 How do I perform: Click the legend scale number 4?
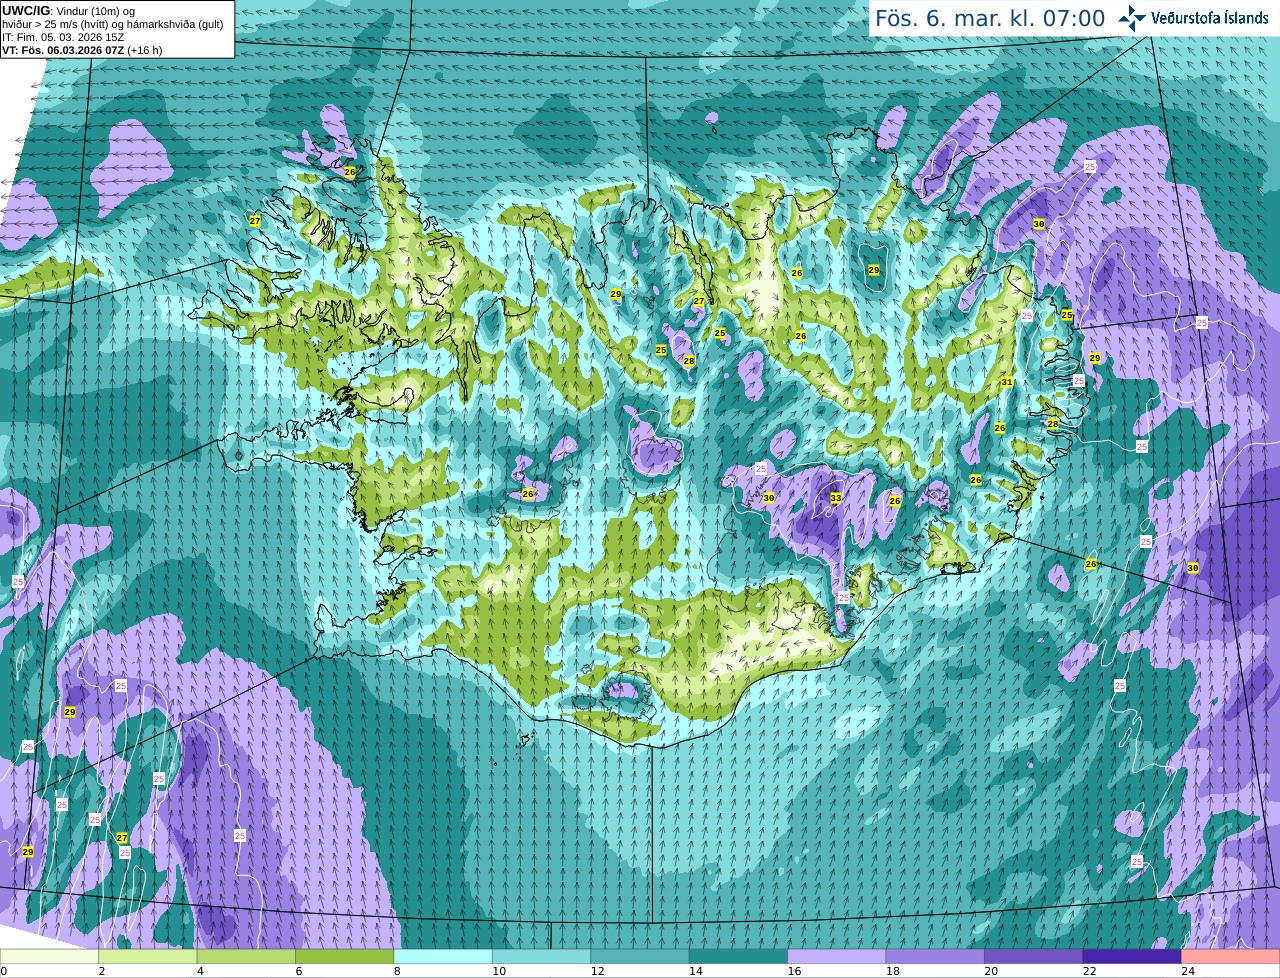[200, 971]
